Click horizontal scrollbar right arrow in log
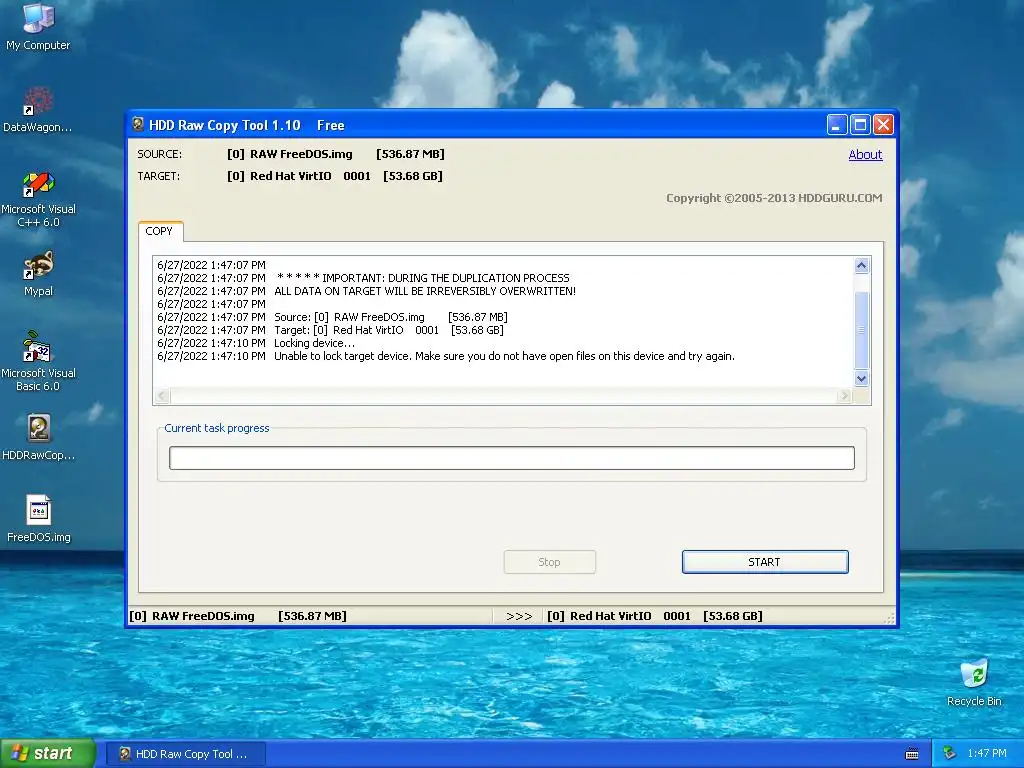 tap(844, 395)
